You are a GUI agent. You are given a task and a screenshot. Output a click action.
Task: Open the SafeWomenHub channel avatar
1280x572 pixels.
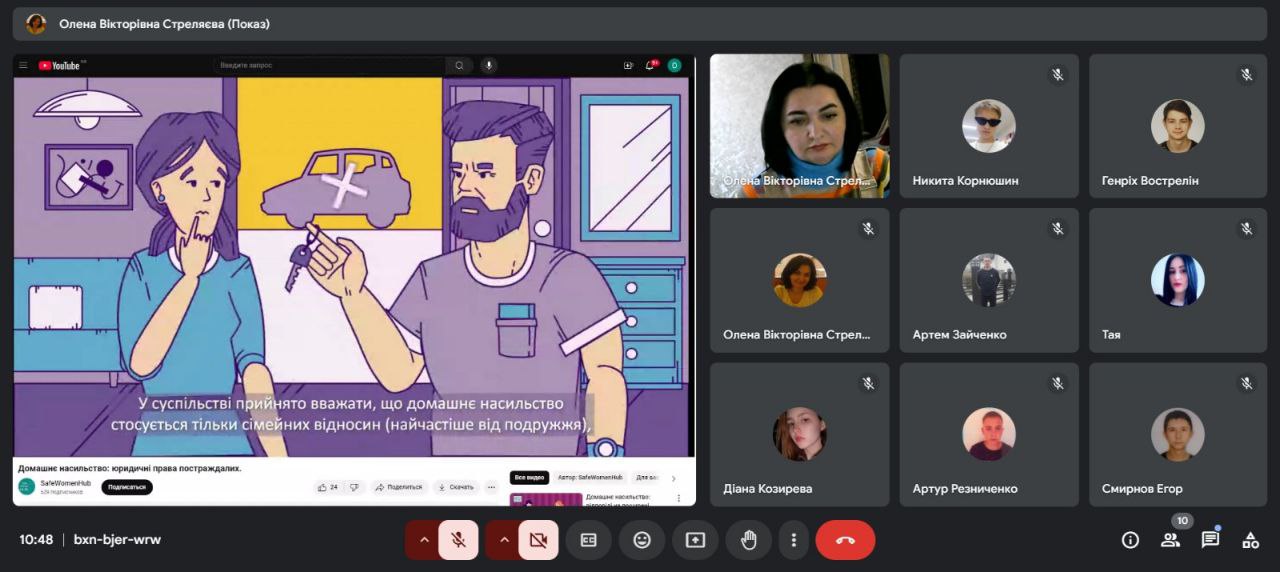point(26,486)
